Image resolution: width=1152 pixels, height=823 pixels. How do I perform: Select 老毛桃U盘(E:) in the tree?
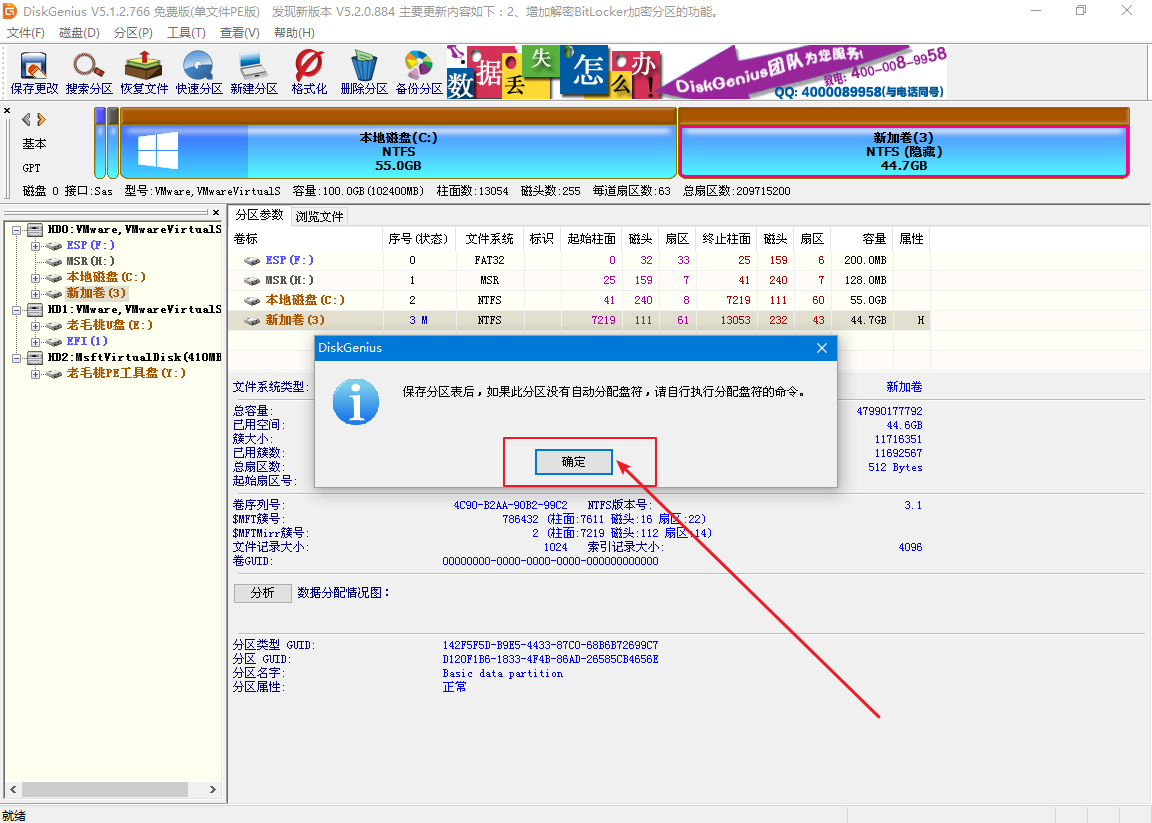click(x=109, y=325)
